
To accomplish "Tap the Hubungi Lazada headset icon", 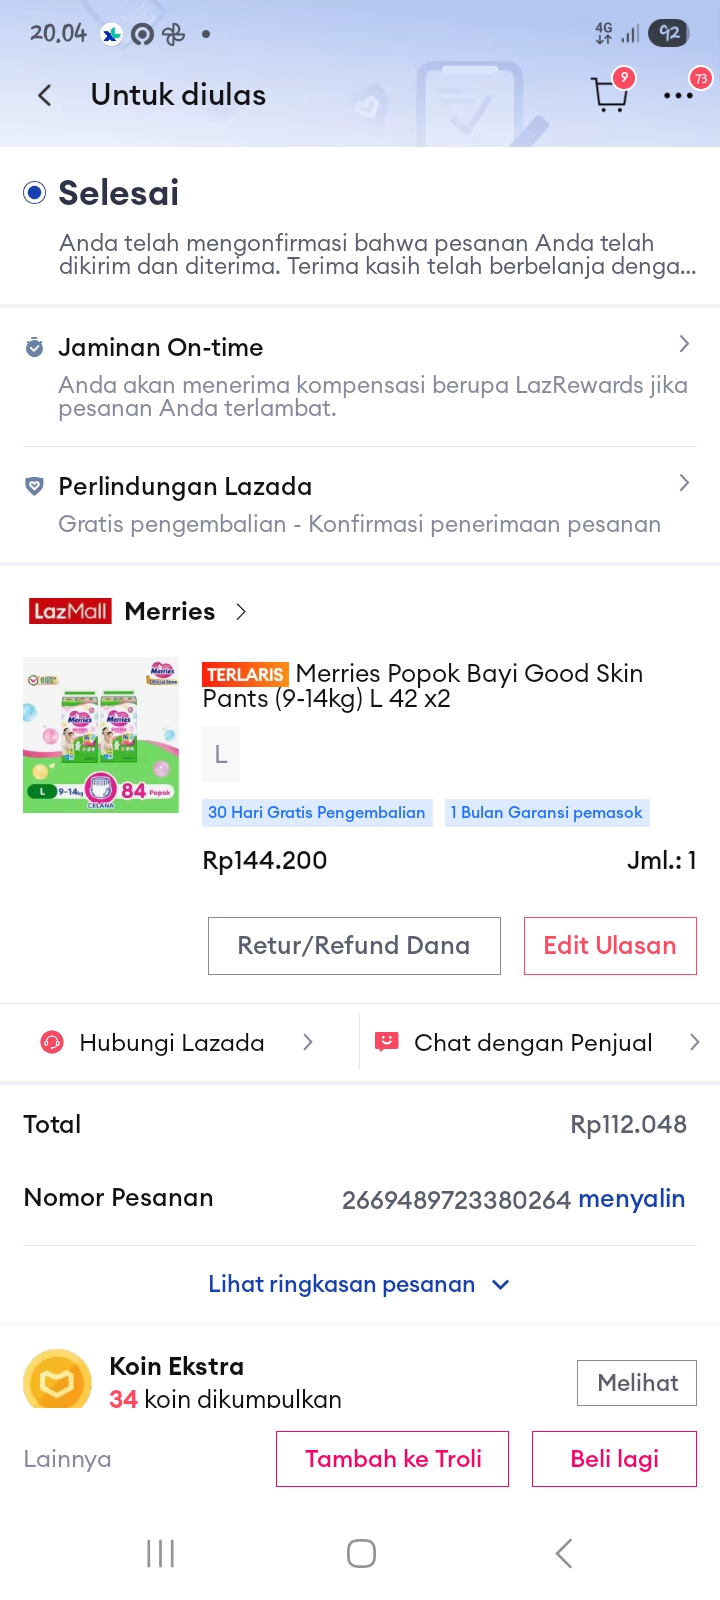I will (x=51, y=1043).
